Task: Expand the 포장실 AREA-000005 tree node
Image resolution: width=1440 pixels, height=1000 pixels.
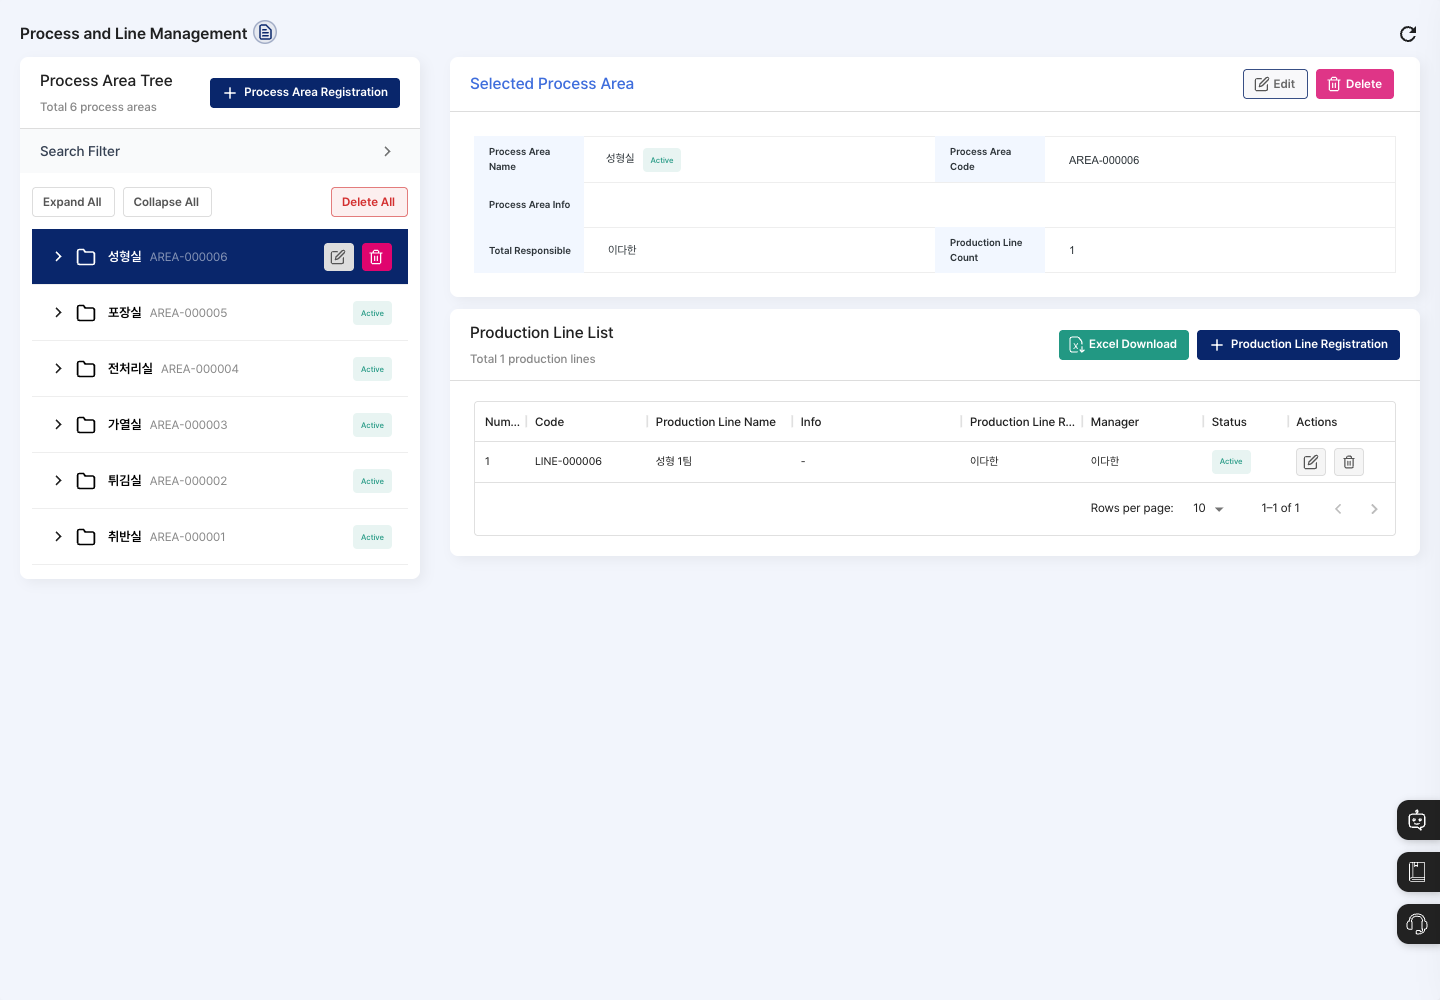Action: click(58, 313)
